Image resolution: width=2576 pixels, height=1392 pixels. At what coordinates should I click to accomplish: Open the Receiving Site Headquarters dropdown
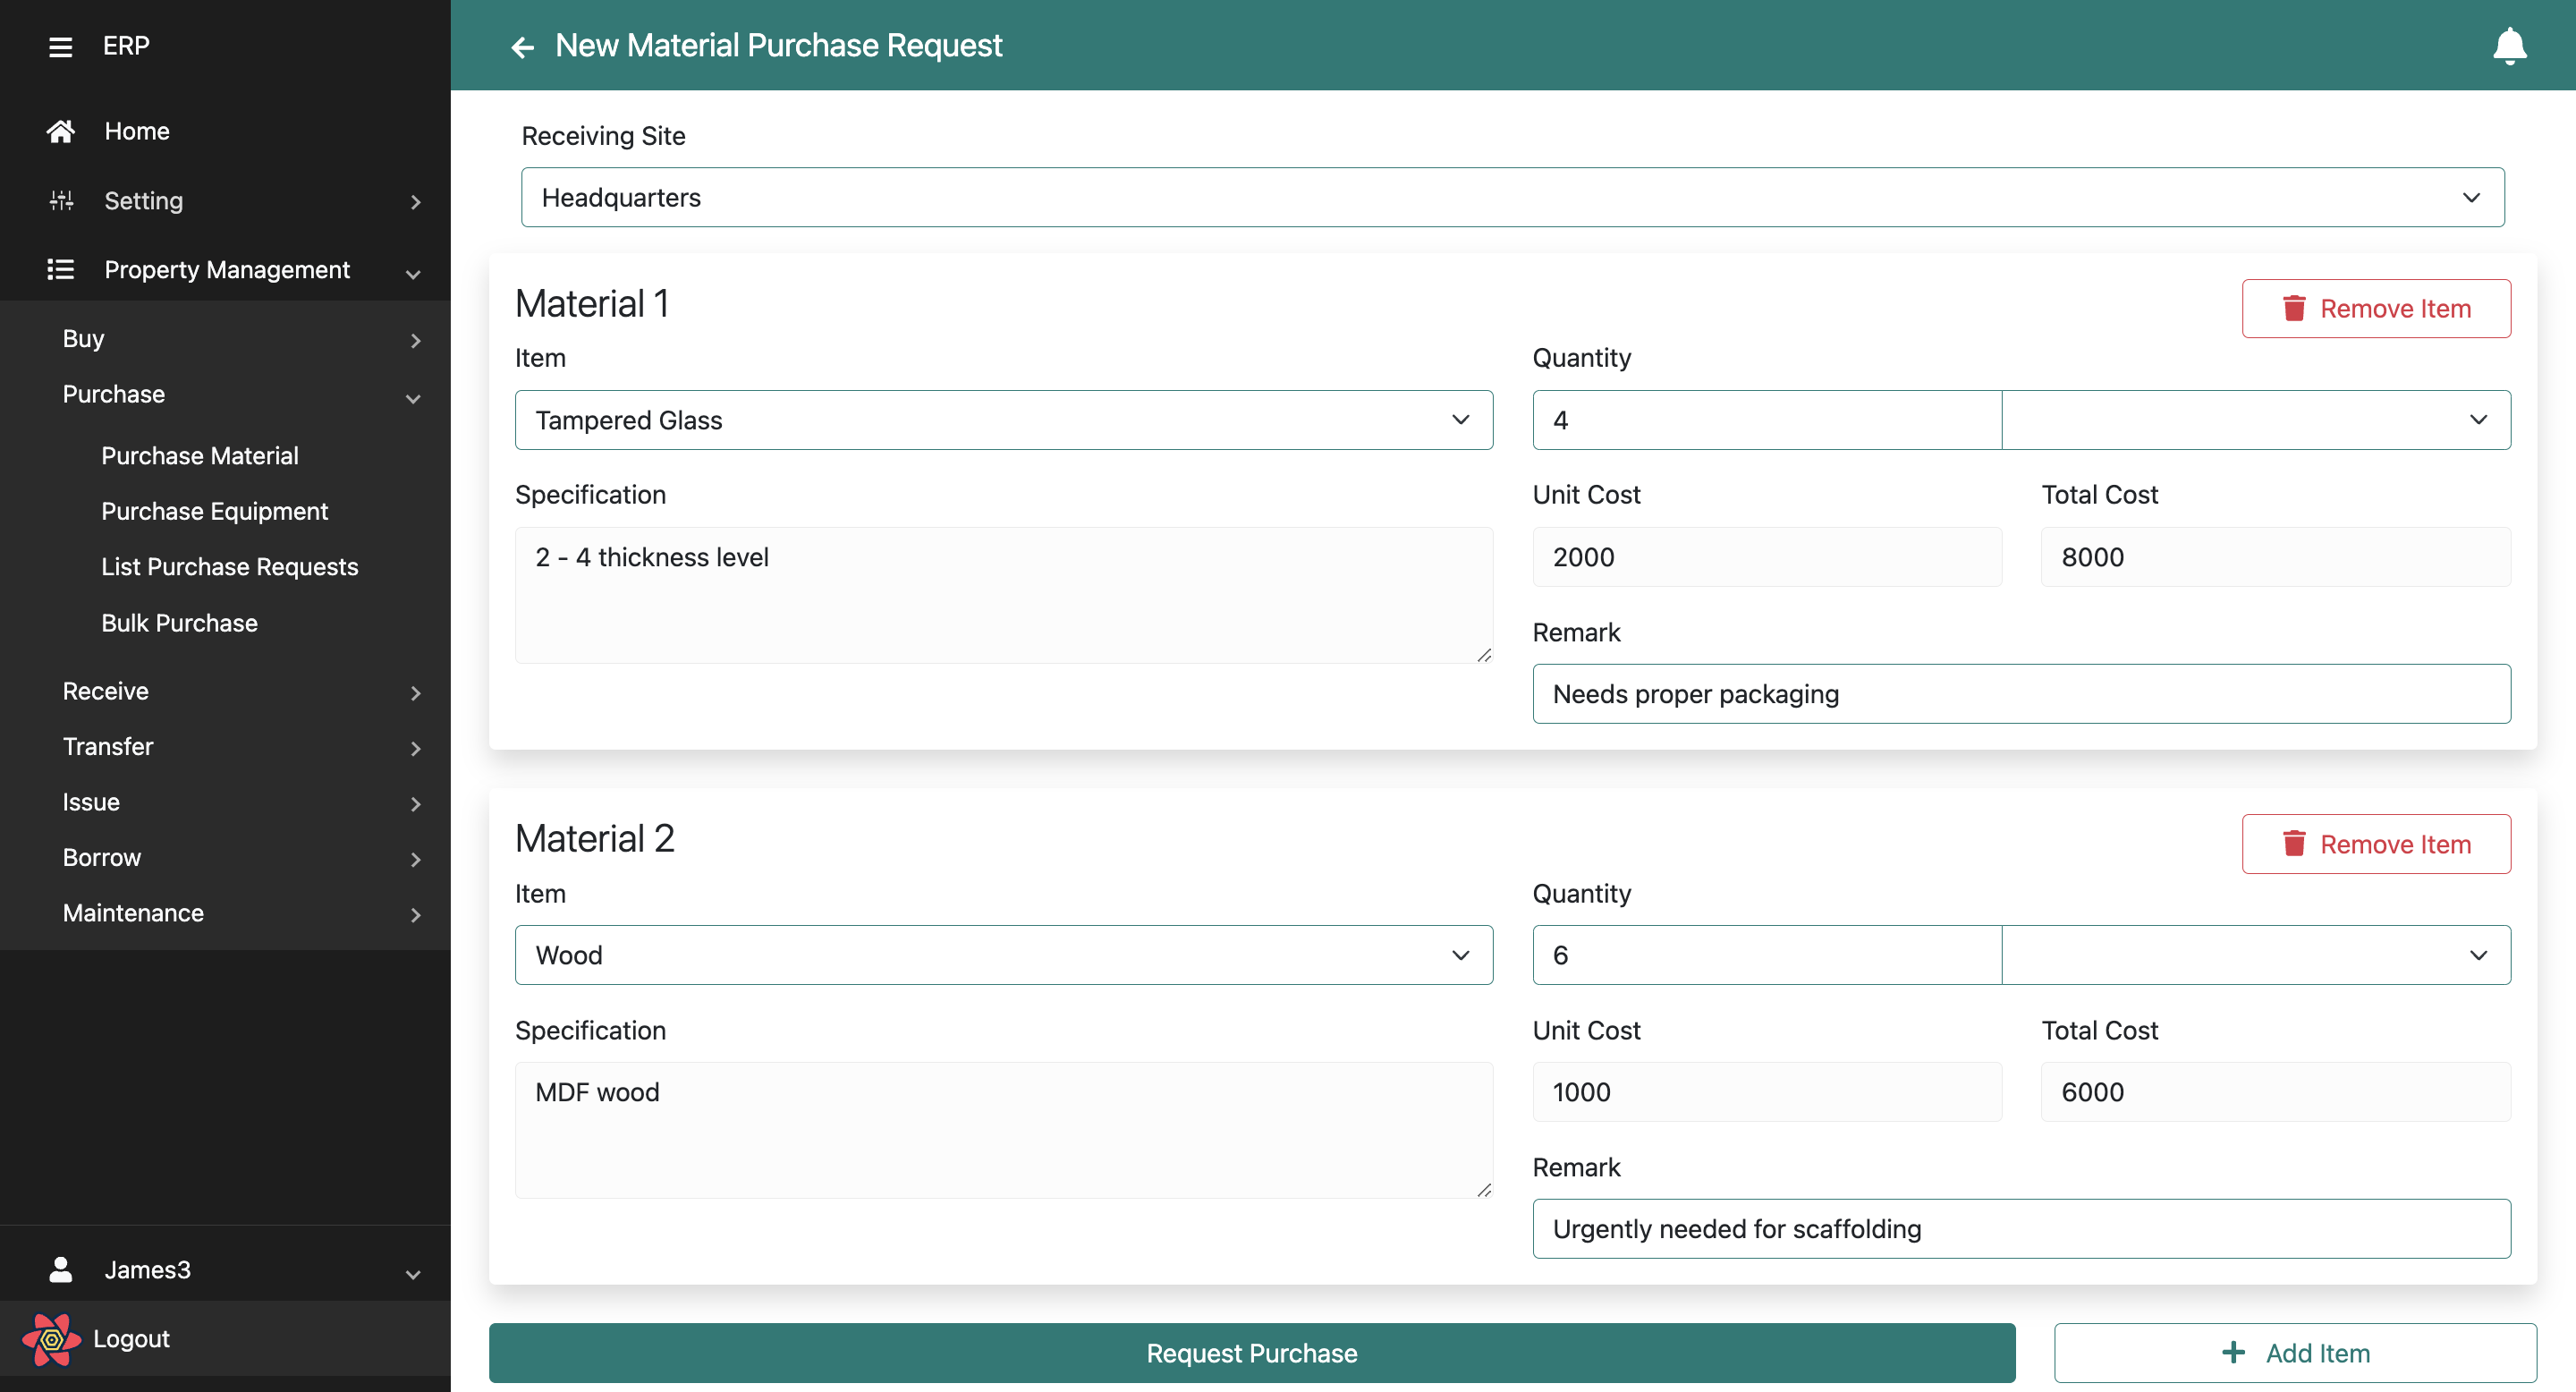1512,197
